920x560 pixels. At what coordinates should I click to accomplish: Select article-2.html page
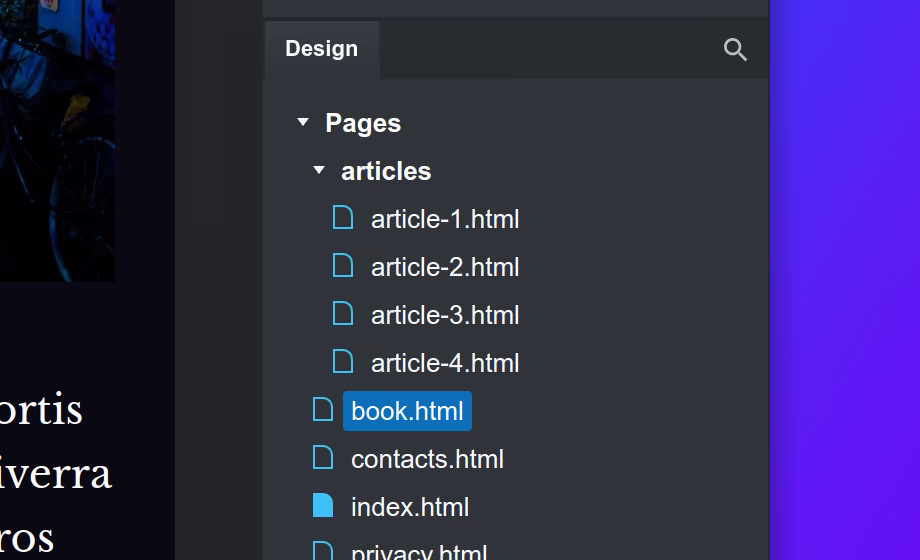[444, 267]
